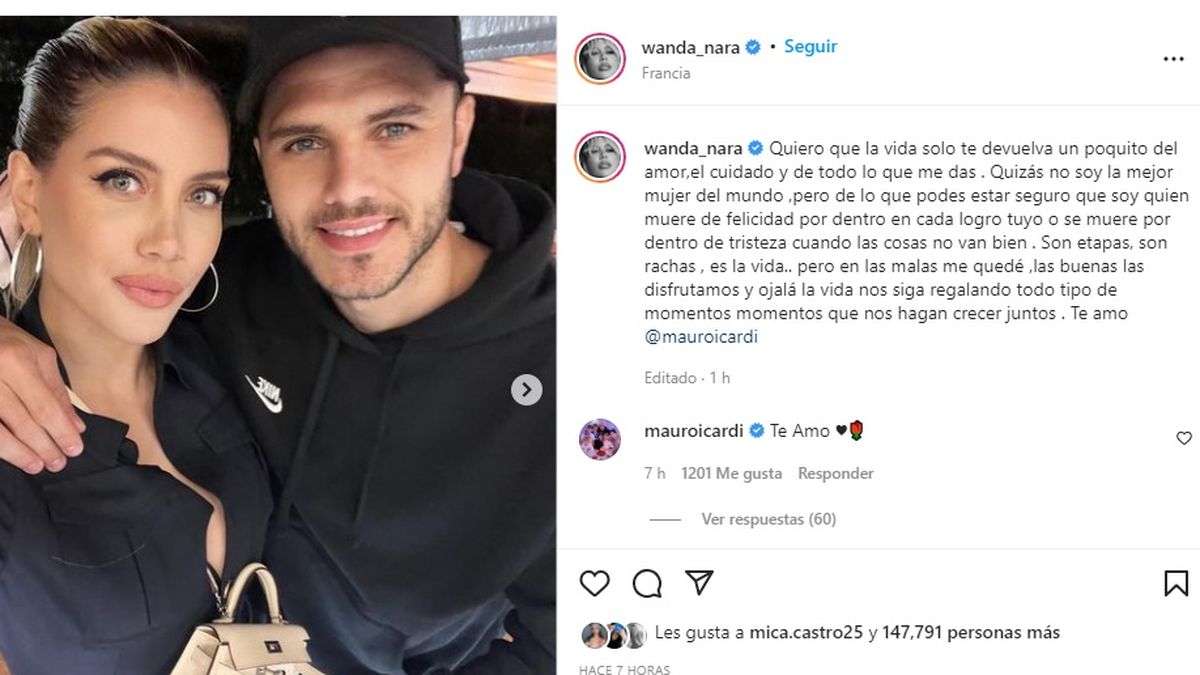Image resolution: width=1200 pixels, height=675 pixels.
Task: Open the @mauroicardi mention in caption
Action: click(x=702, y=337)
